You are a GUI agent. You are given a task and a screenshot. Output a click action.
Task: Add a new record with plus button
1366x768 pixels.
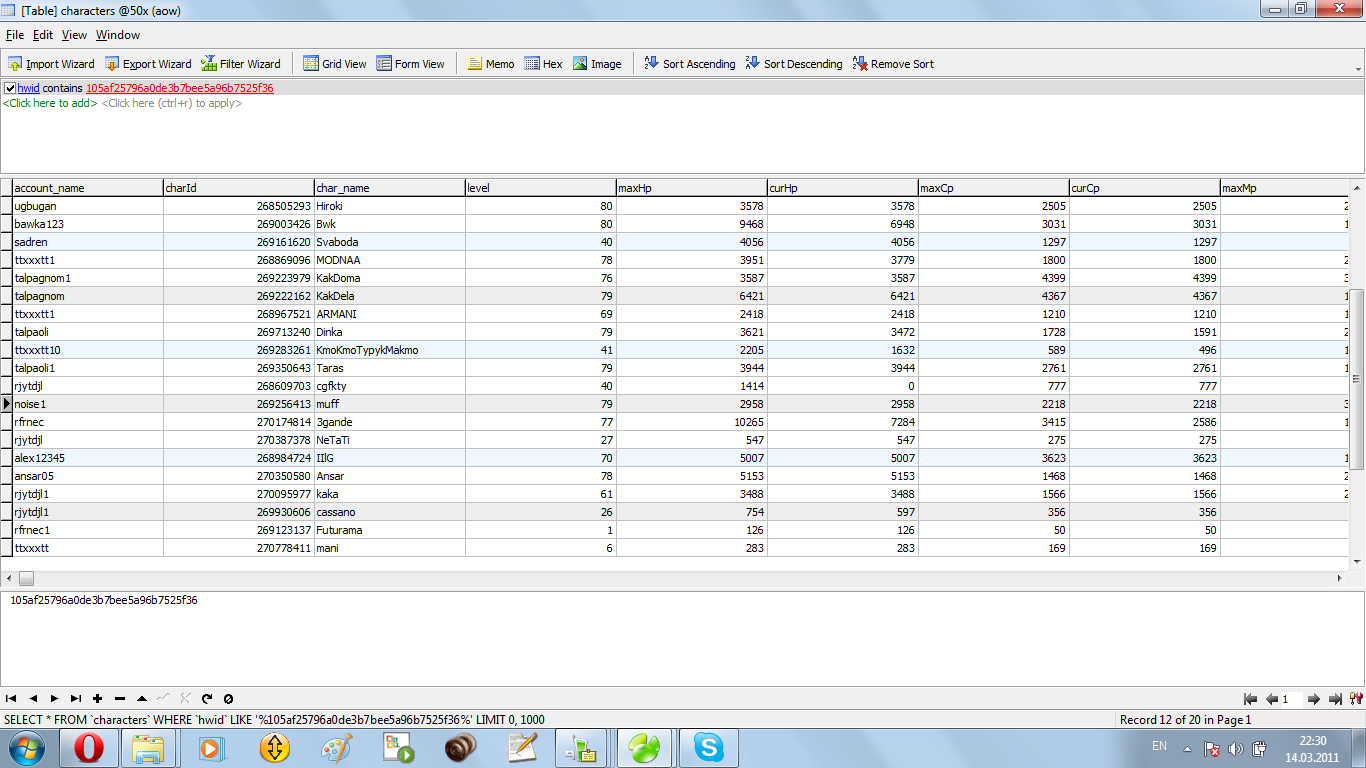click(98, 699)
